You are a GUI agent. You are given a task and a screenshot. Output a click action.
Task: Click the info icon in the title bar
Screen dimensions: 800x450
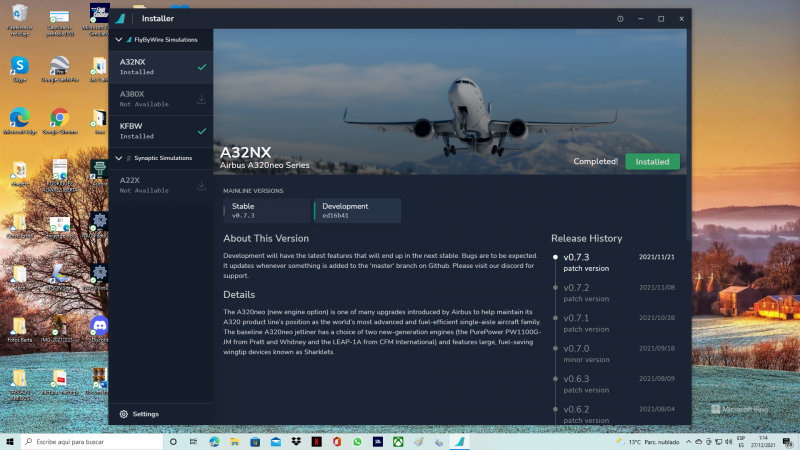pos(621,18)
